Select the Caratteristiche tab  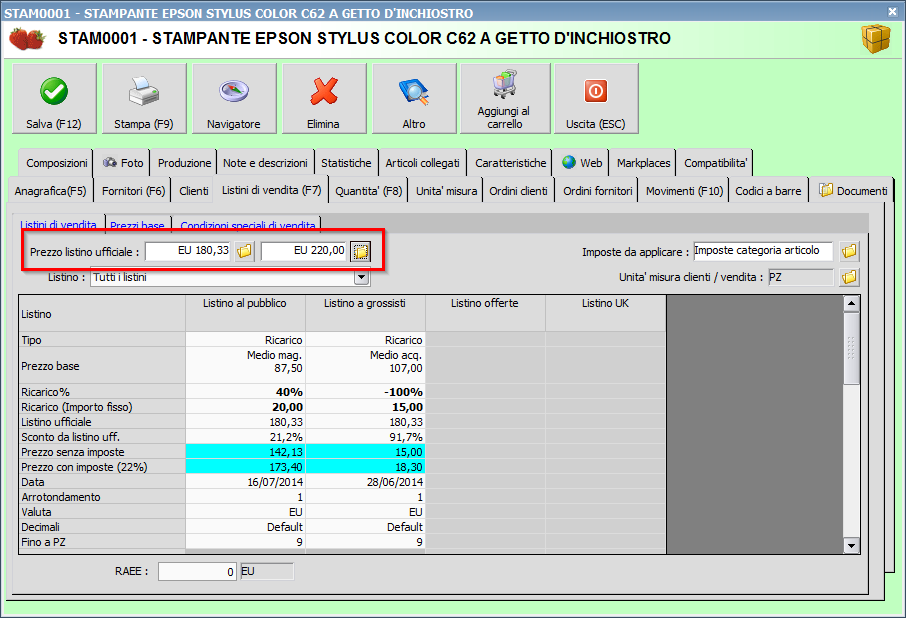[x=510, y=163]
